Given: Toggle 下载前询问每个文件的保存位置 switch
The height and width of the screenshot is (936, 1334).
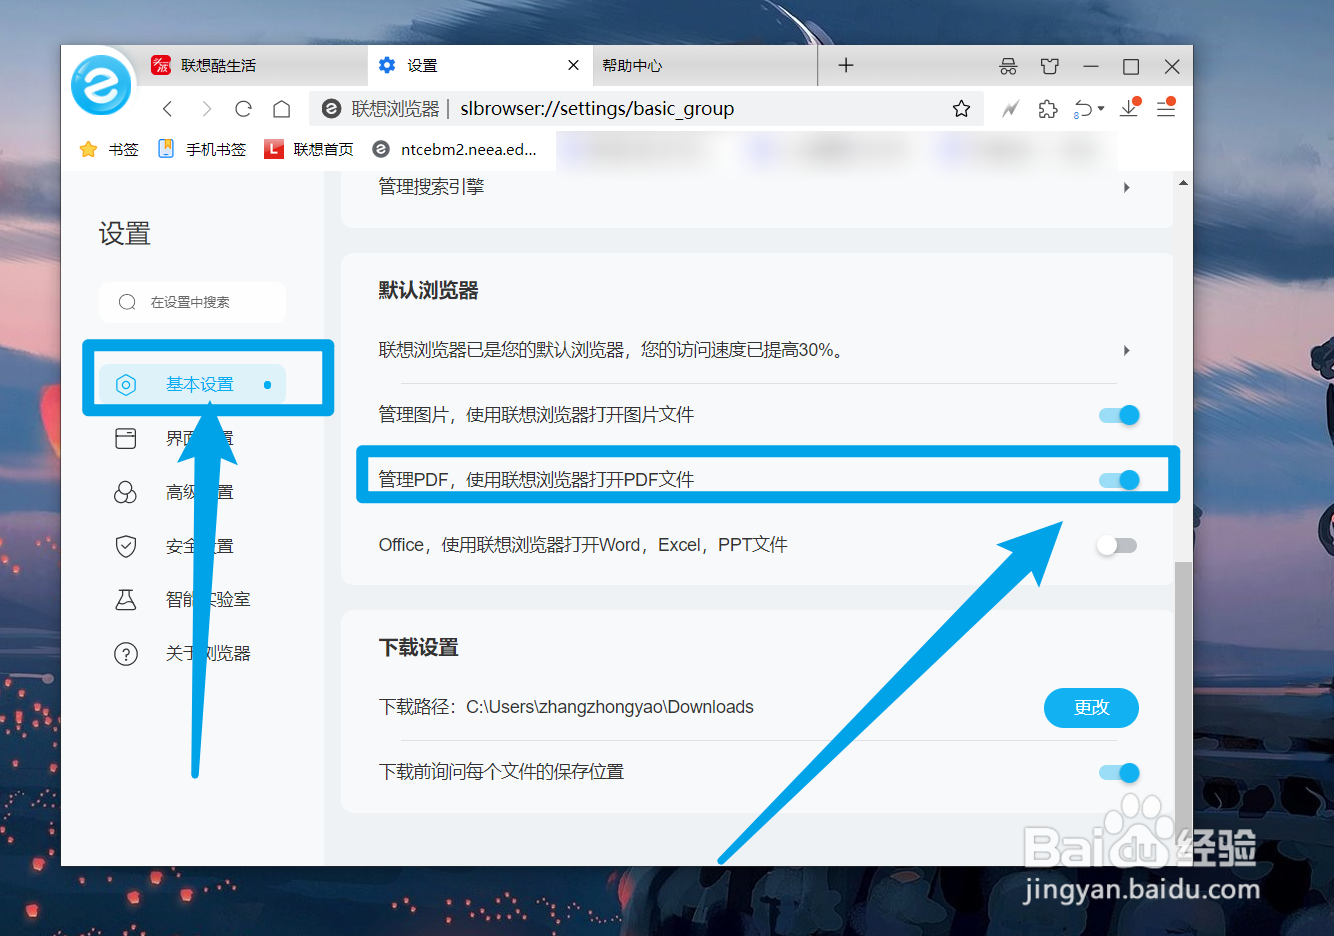Looking at the screenshot, I should tap(1119, 772).
